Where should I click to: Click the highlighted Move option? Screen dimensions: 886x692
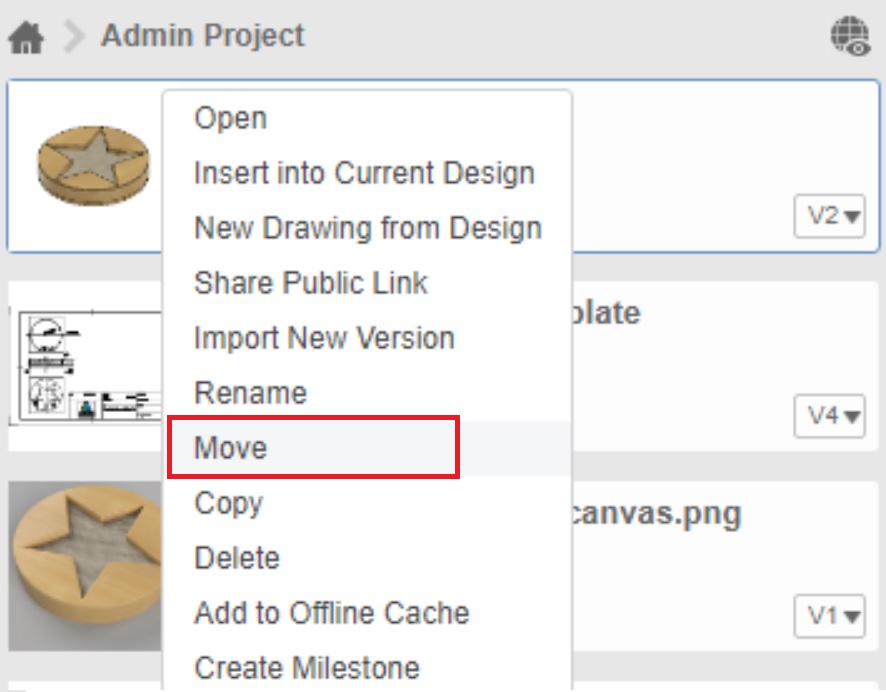coord(230,448)
